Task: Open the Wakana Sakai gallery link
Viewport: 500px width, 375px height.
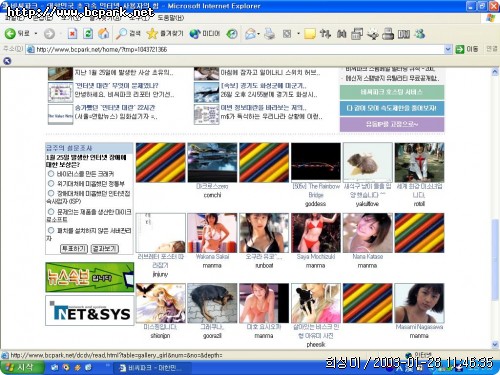Action: tap(212, 257)
